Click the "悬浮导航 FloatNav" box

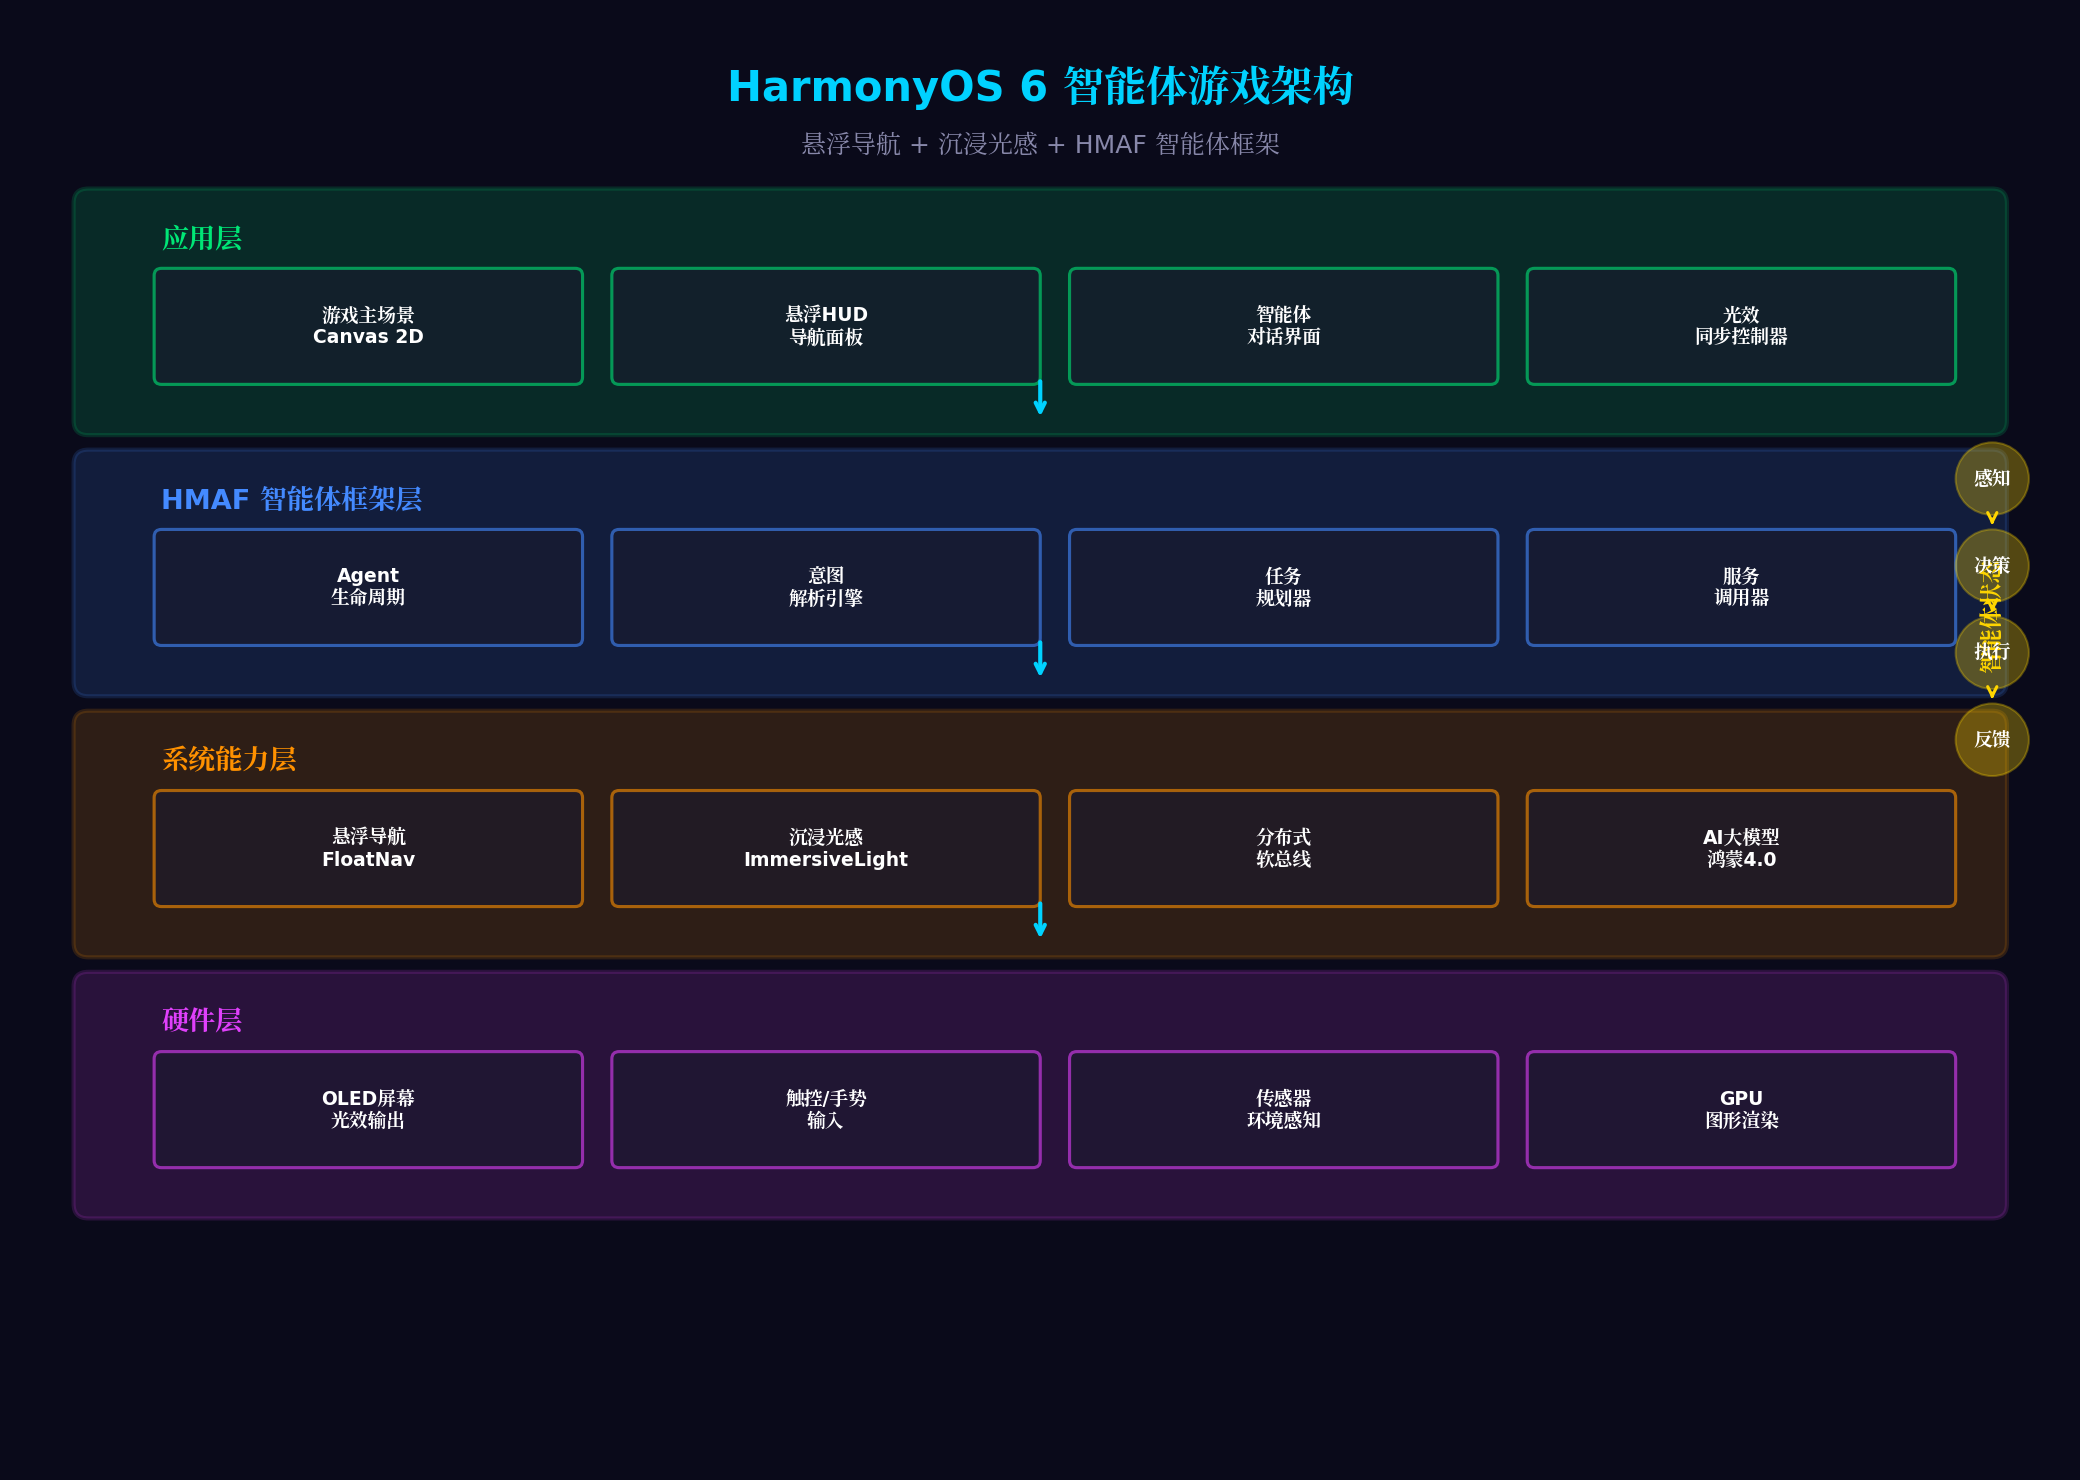click(x=368, y=848)
